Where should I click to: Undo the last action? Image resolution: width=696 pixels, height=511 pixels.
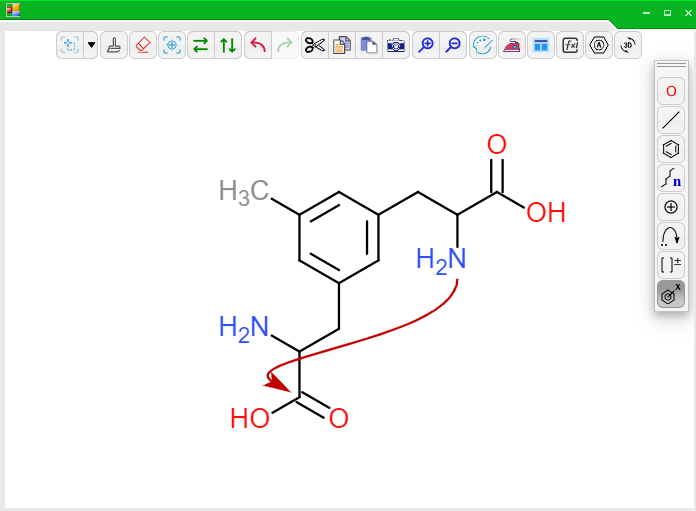[x=258, y=45]
